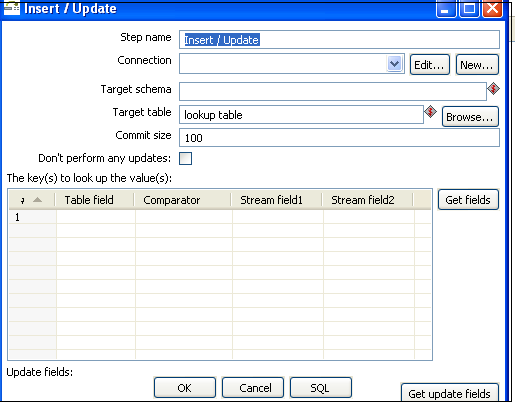Click the Comparator column header
Image resolution: width=515 pixels, height=402 pixels.
point(183,200)
